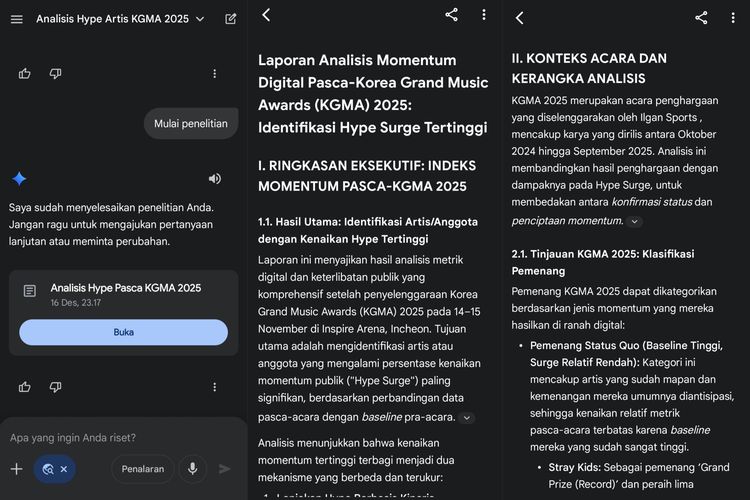The image size is (750, 500).
Task: Like the response below the report card
Action: (24, 387)
